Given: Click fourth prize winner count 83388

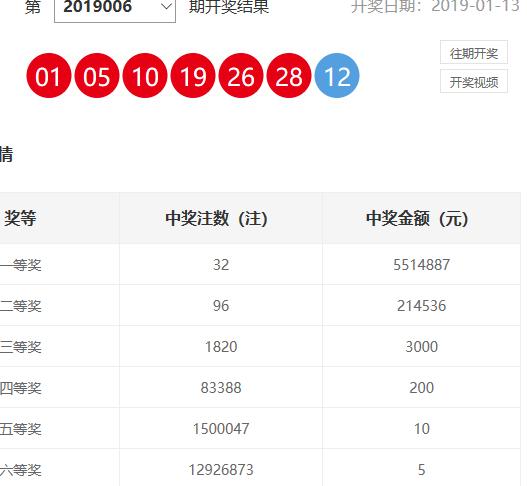Looking at the screenshot, I should click(221, 388).
